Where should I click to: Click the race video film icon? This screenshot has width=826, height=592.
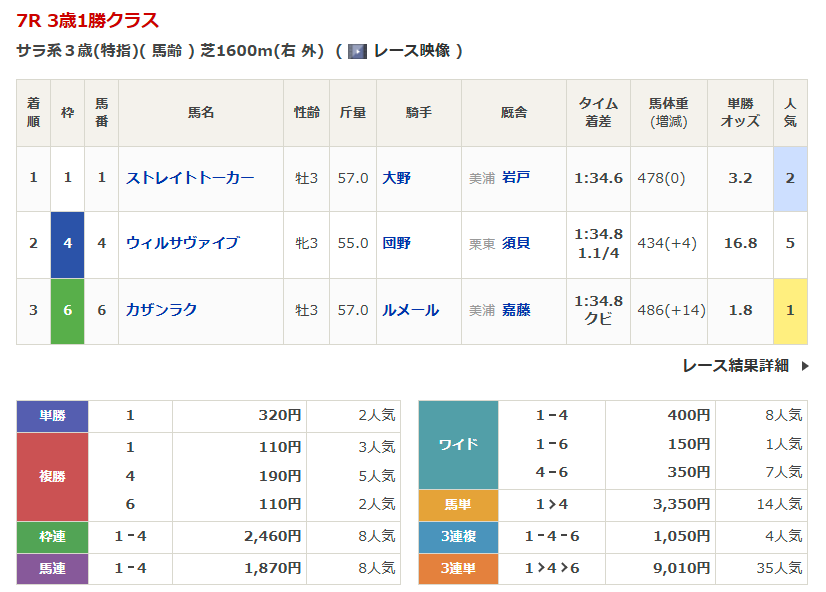point(357,51)
